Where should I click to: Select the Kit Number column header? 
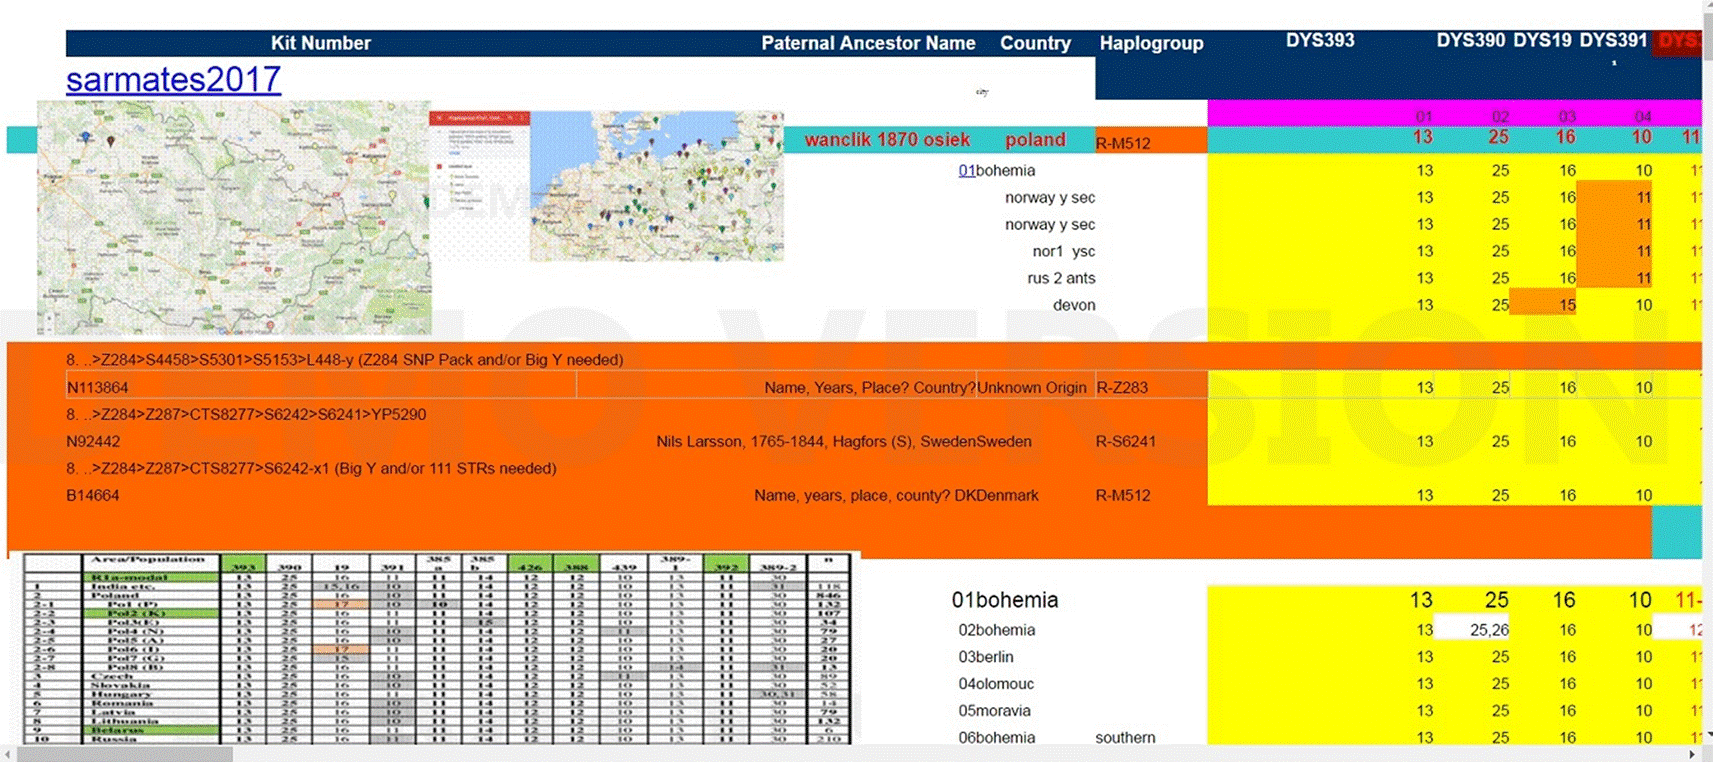click(320, 43)
